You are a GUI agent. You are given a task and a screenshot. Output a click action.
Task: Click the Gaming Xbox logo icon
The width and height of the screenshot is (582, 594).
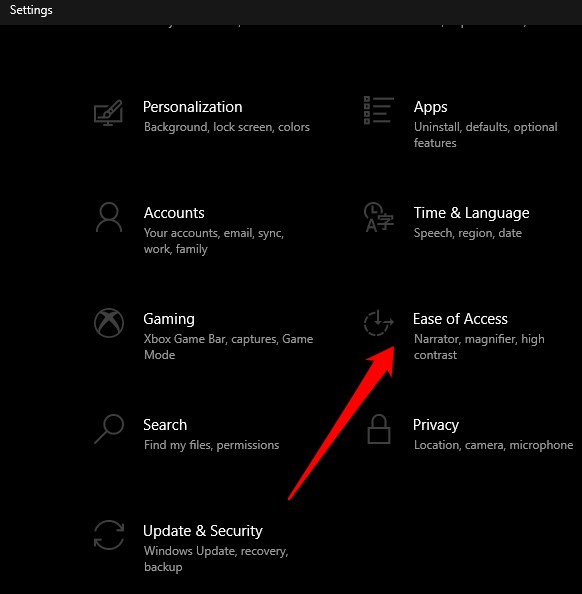pos(109,323)
